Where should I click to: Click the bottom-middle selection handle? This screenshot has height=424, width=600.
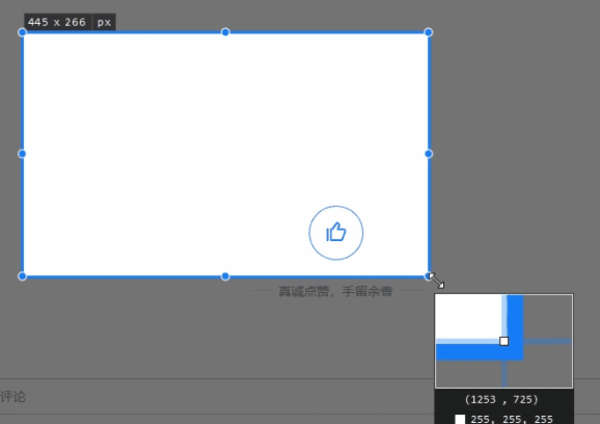225,276
